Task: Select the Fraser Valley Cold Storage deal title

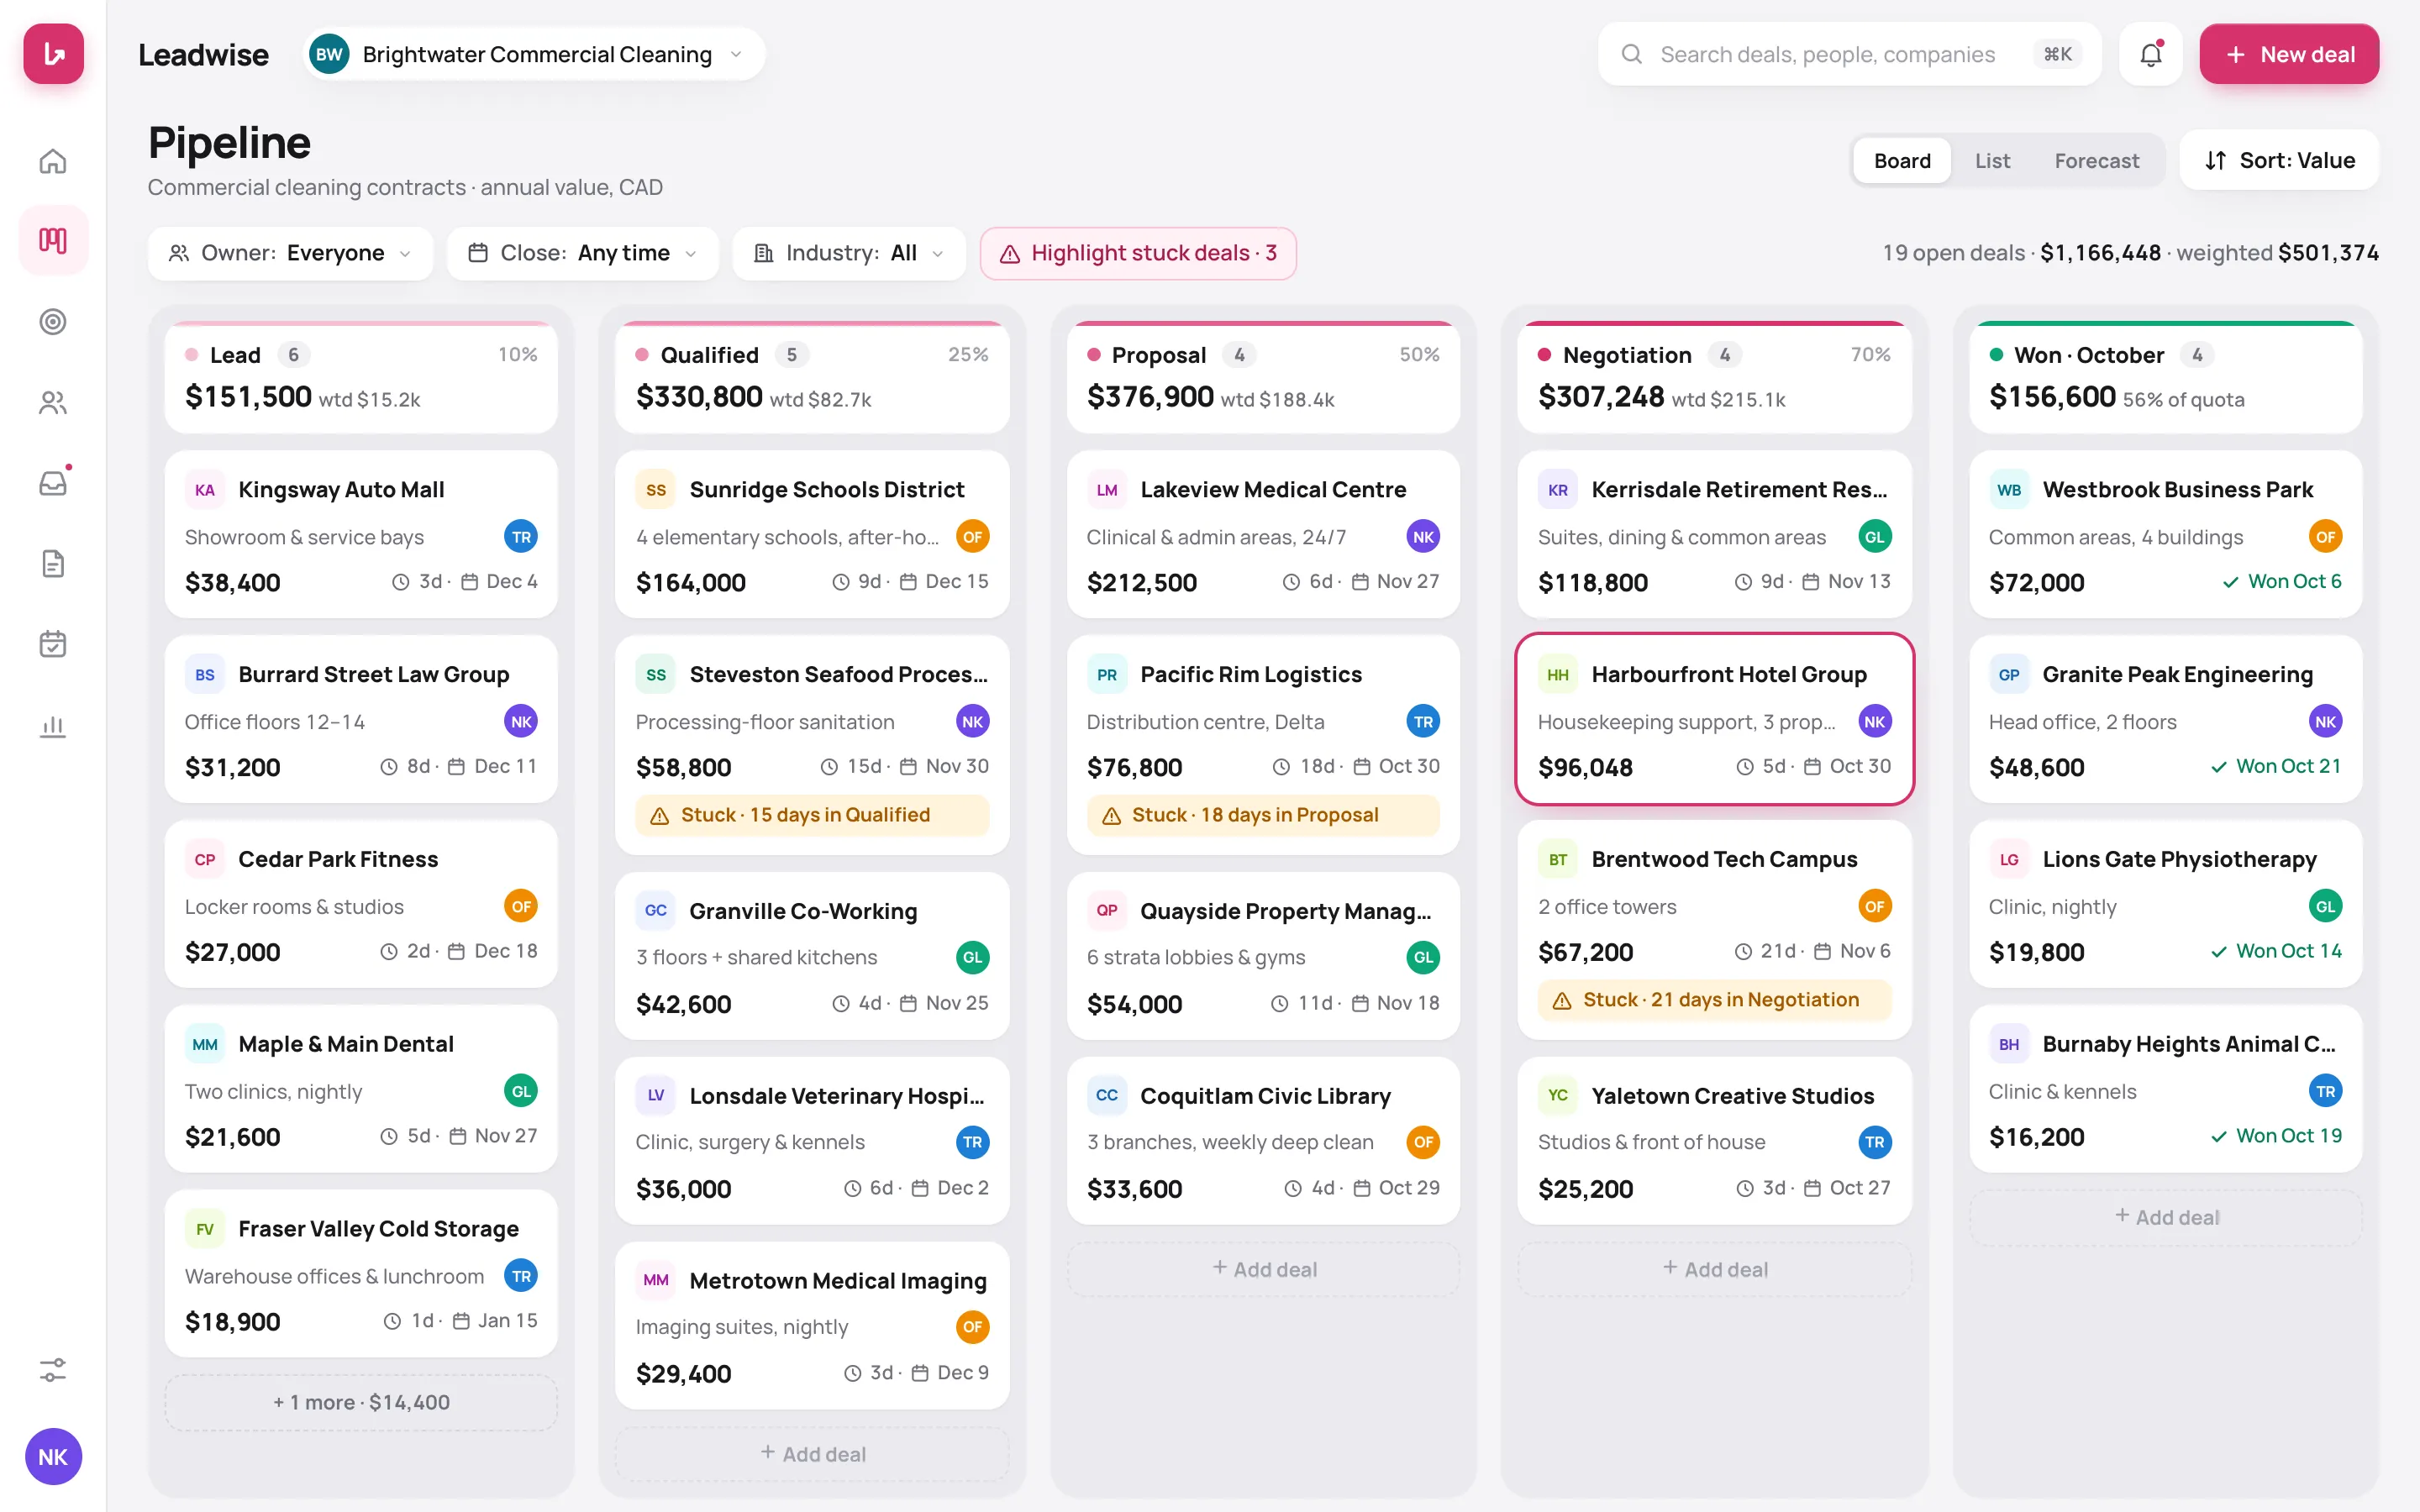Action: pyautogui.click(x=378, y=1228)
